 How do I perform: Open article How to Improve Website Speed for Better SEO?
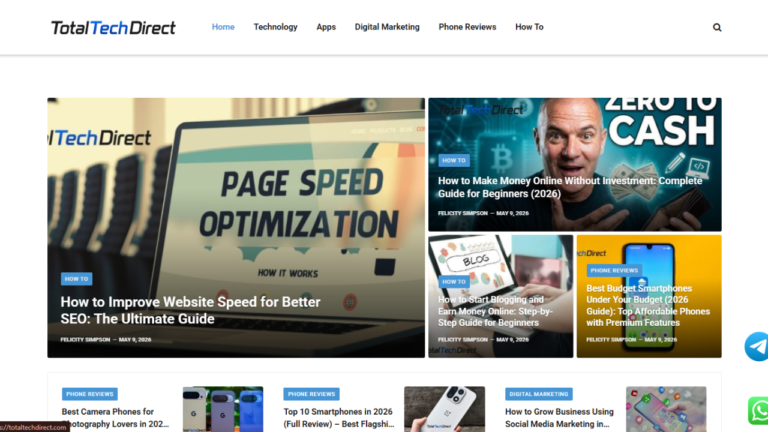(190, 310)
